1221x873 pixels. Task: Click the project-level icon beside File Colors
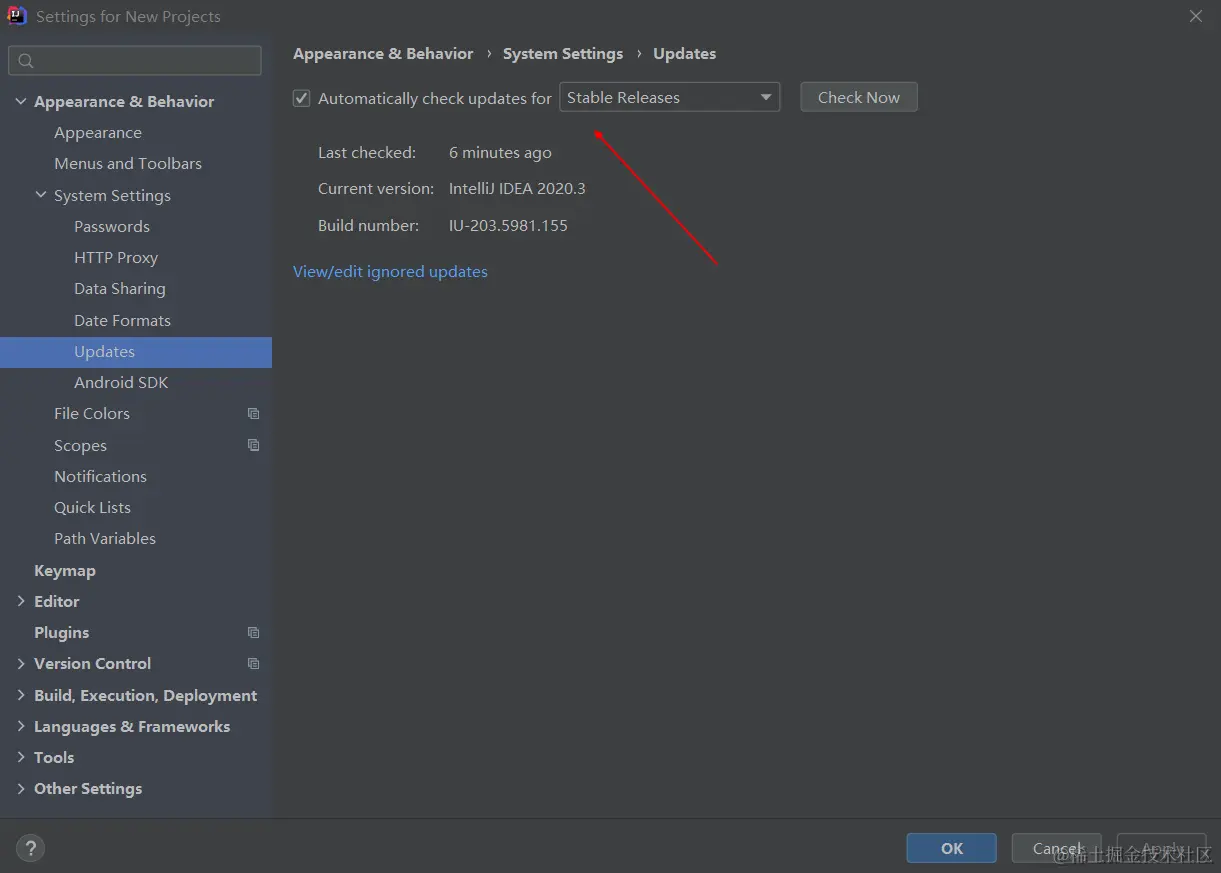pyautogui.click(x=253, y=413)
